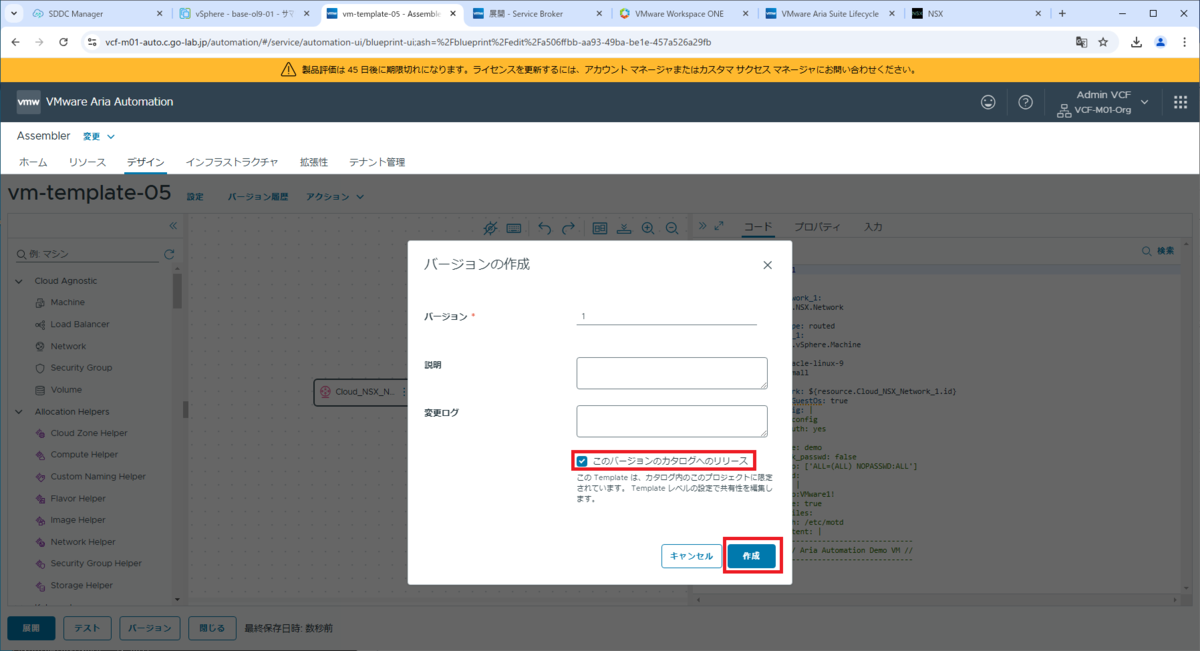Click into the 変更ログ change log textarea
The width and height of the screenshot is (1200, 651).
coord(672,421)
